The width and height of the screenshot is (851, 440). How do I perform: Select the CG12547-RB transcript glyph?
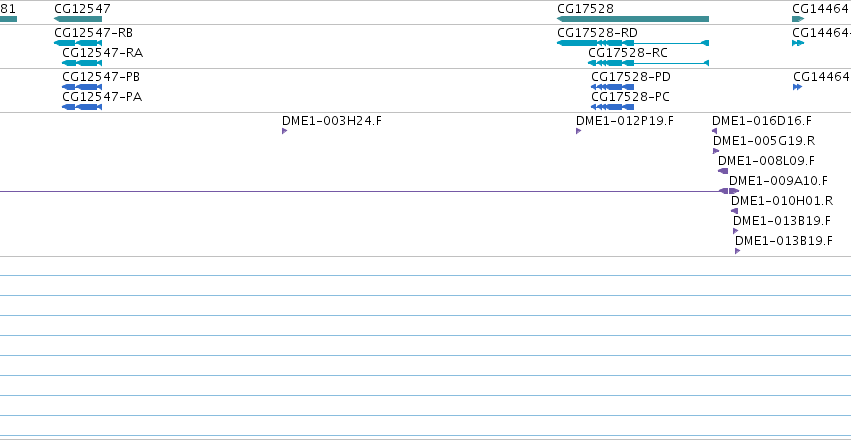(x=78, y=43)
